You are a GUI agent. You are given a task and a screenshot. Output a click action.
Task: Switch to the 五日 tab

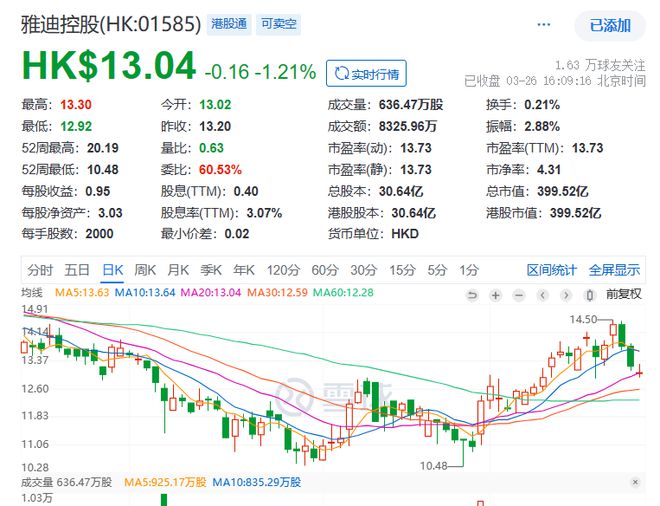pyautogui.click(x=77, y=270)
